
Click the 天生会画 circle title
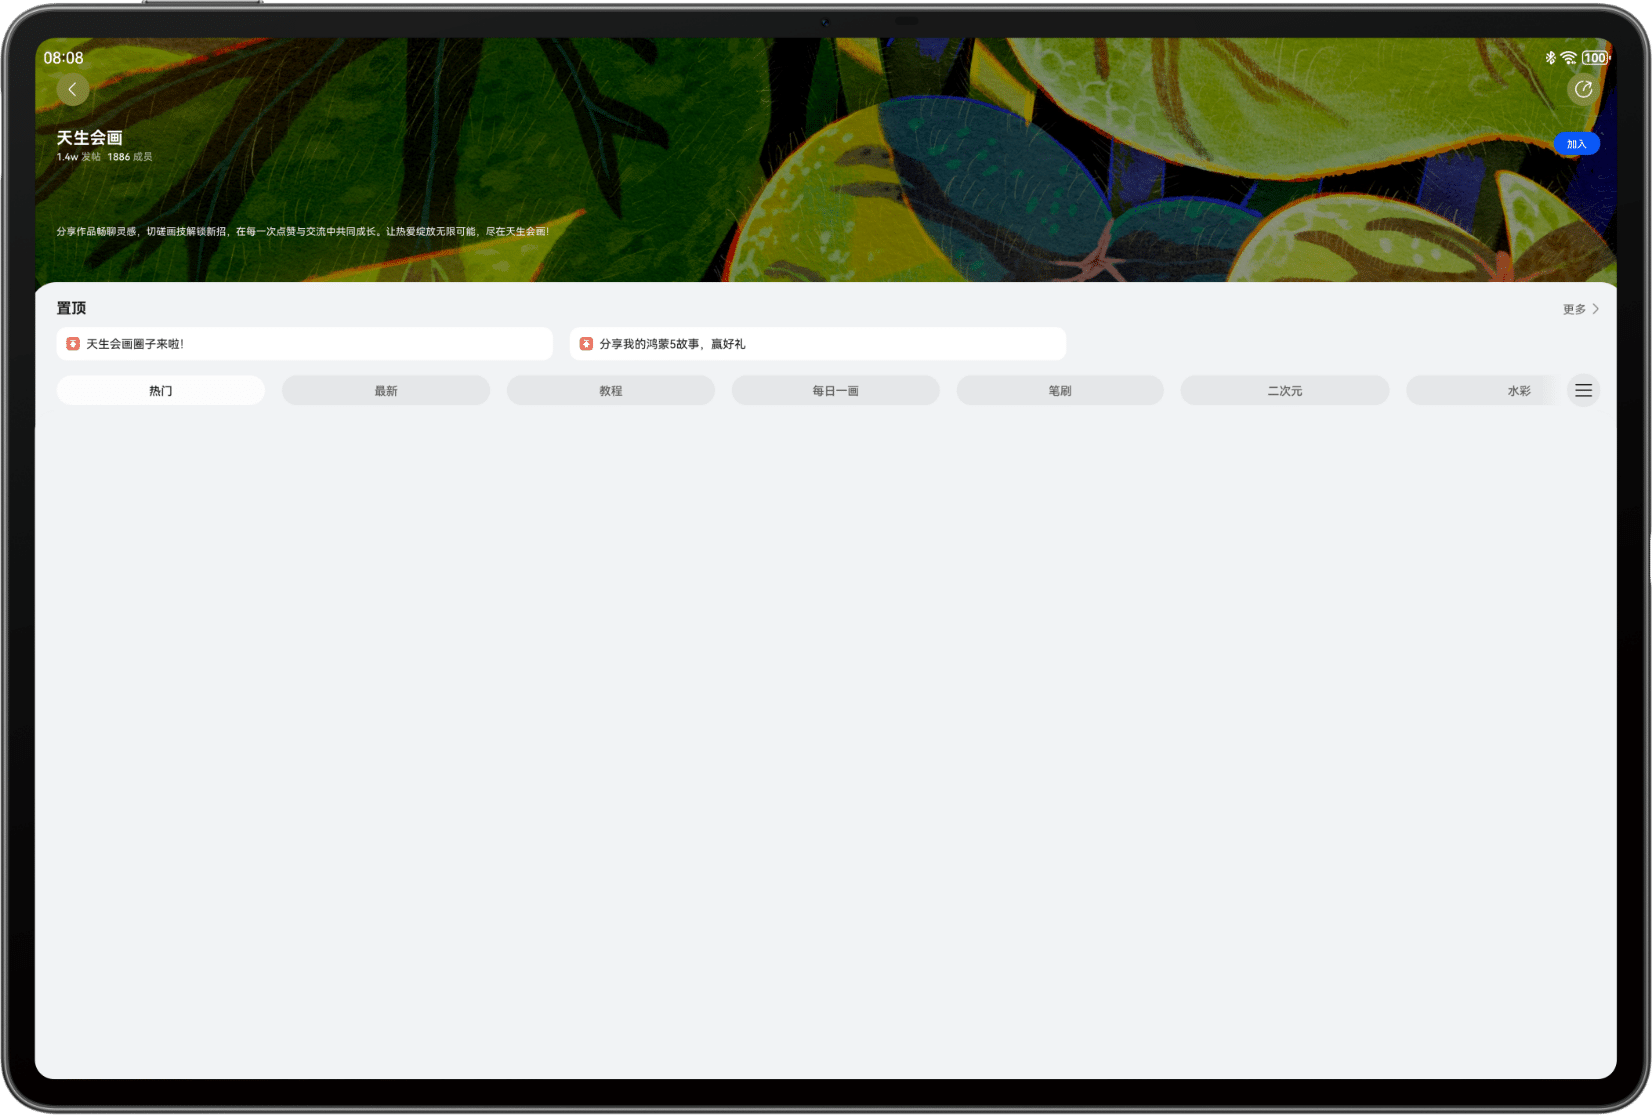[89, 138]
